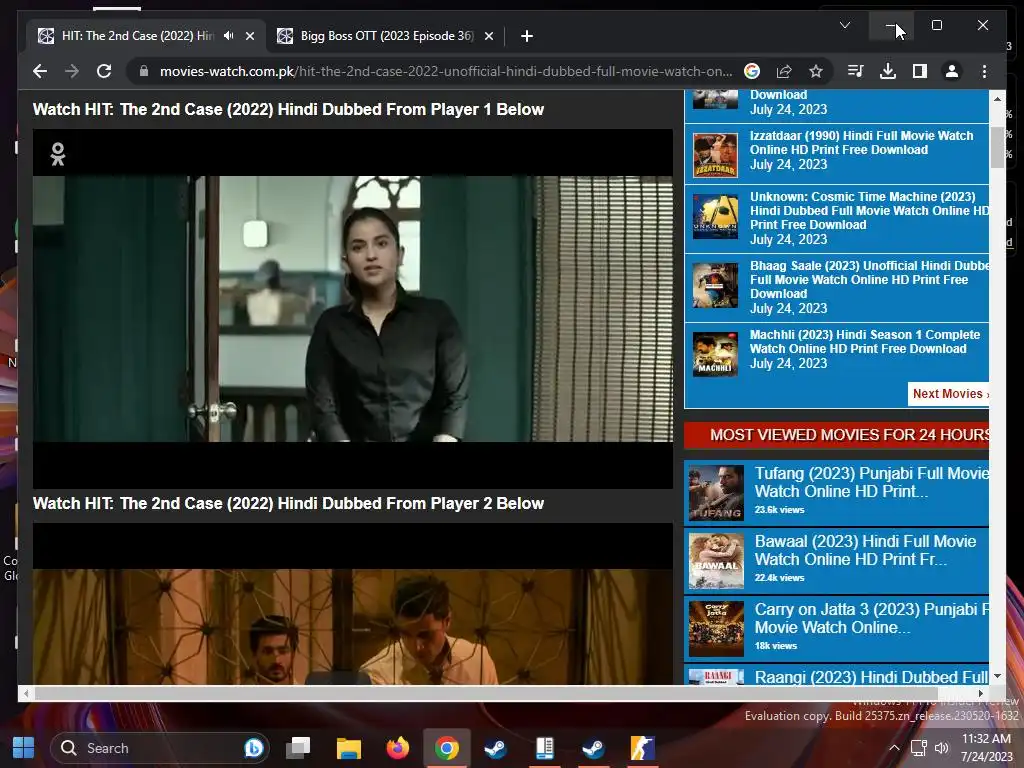Switch to Bigg Boss OTT tab
1024x768 pixels.
coord(385,36)
